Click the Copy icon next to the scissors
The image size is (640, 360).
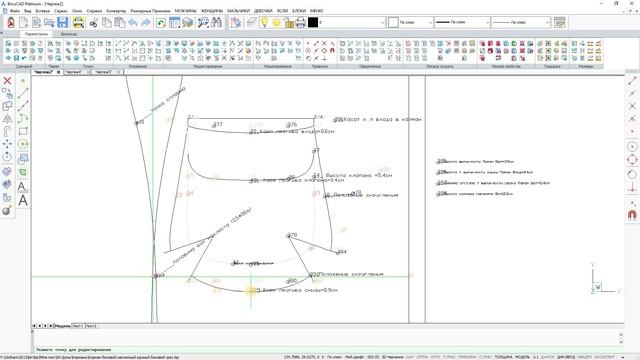click(x=107, y=22)
